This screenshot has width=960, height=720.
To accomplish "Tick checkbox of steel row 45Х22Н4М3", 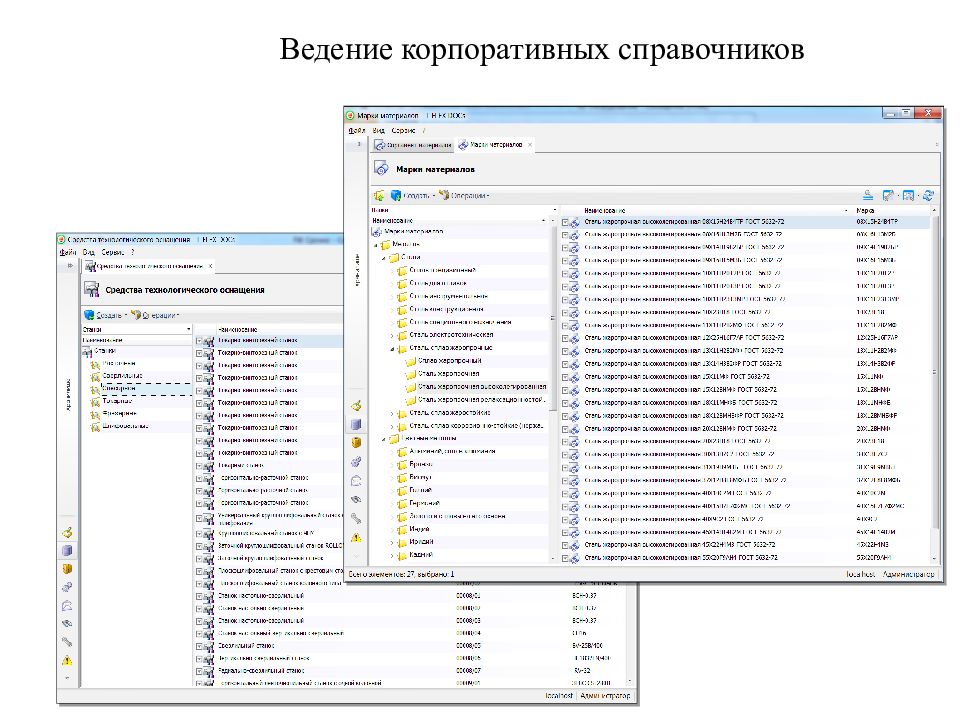I will tap(566, 545).
